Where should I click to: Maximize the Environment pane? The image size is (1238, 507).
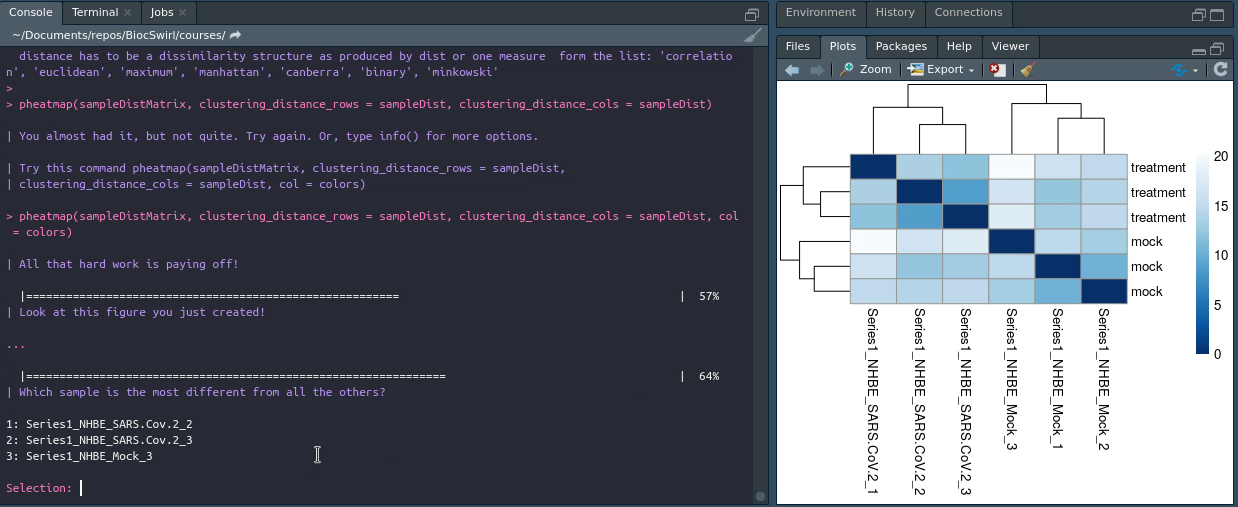coord(1217,14)
